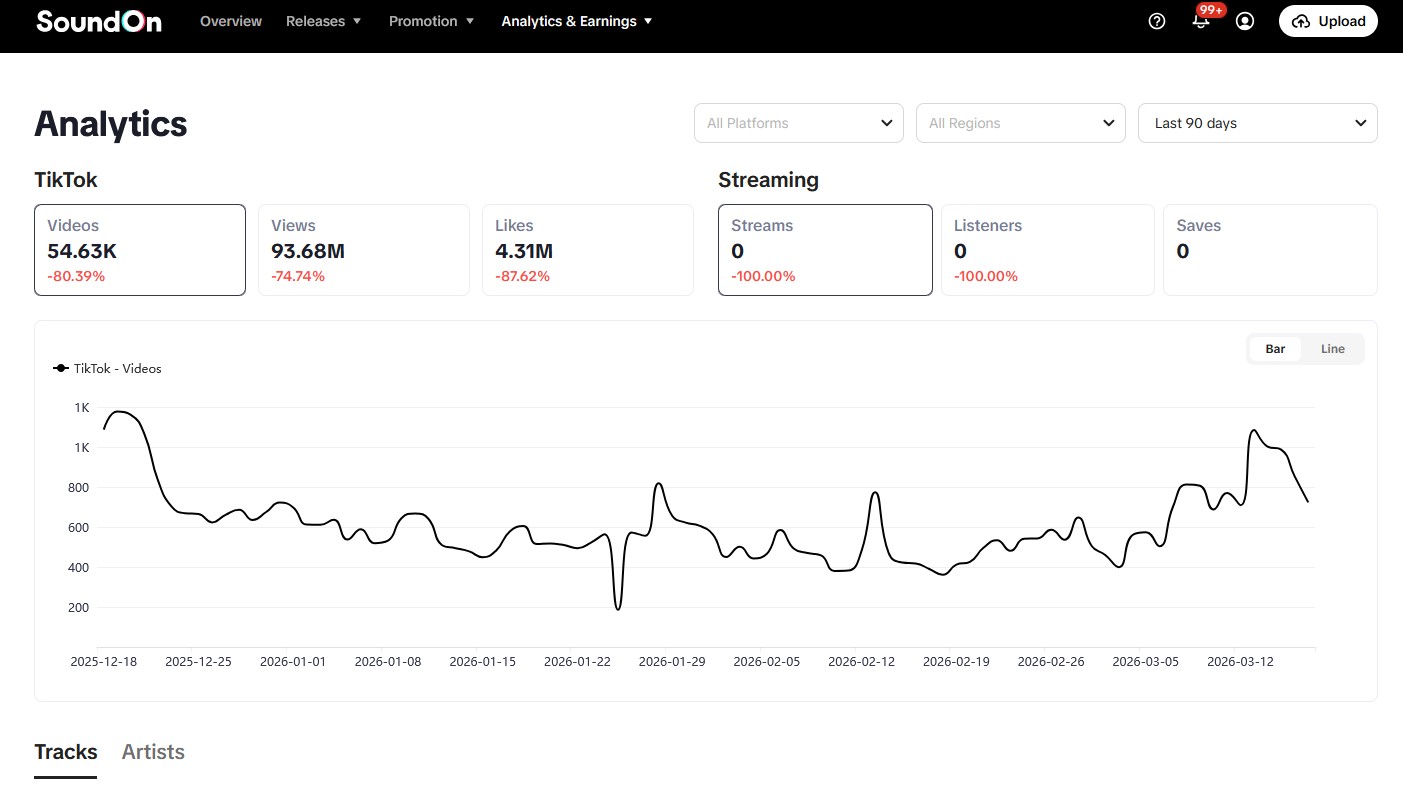Image resolution: width=1403 pixels, height=790 pixels.
Task: Select the Views metric card
Action: [x=363, y=250]
